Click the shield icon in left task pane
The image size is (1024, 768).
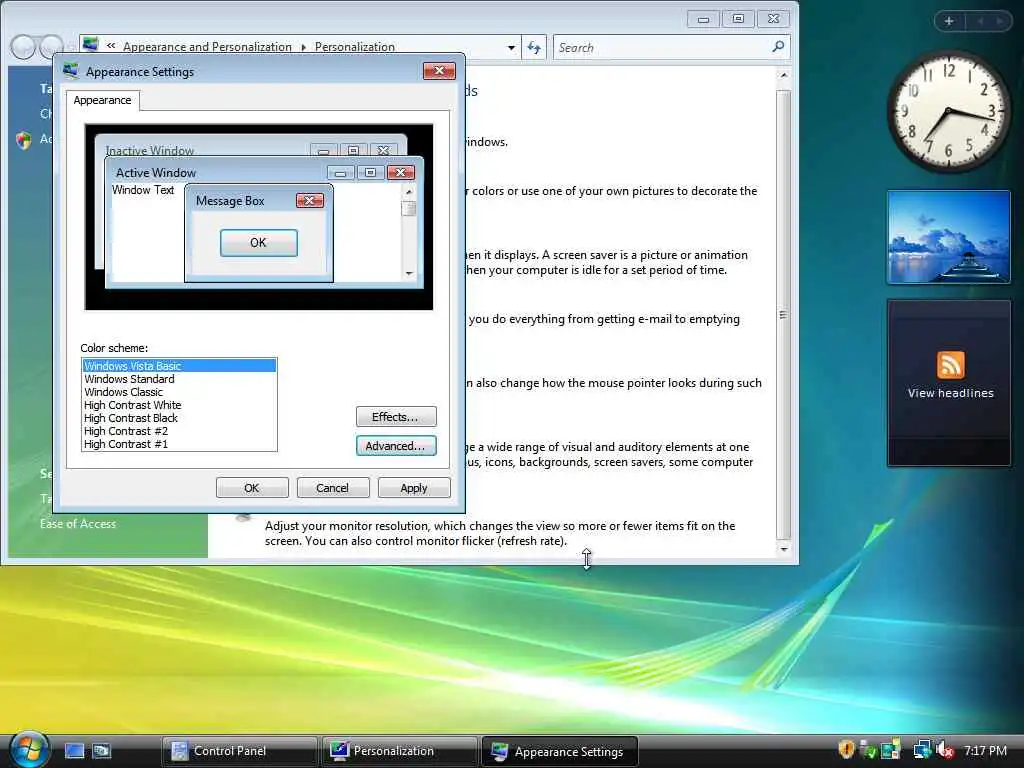click(x=24, y=140)
